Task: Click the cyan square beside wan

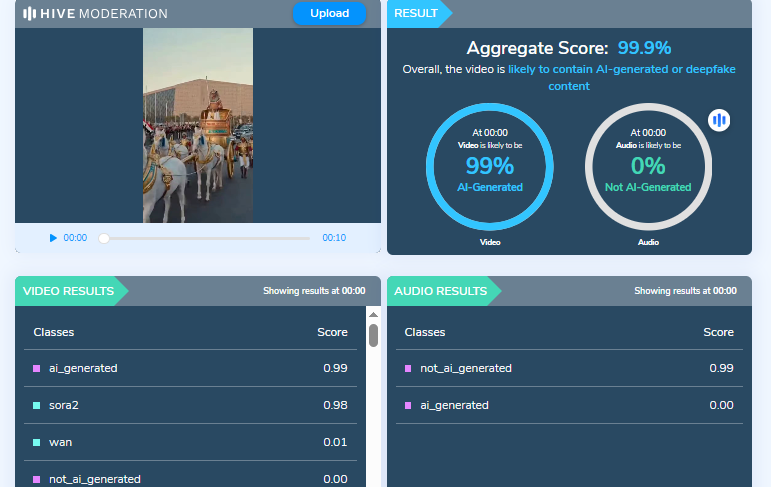Action: pyautogui.click(x=37, y=442)
